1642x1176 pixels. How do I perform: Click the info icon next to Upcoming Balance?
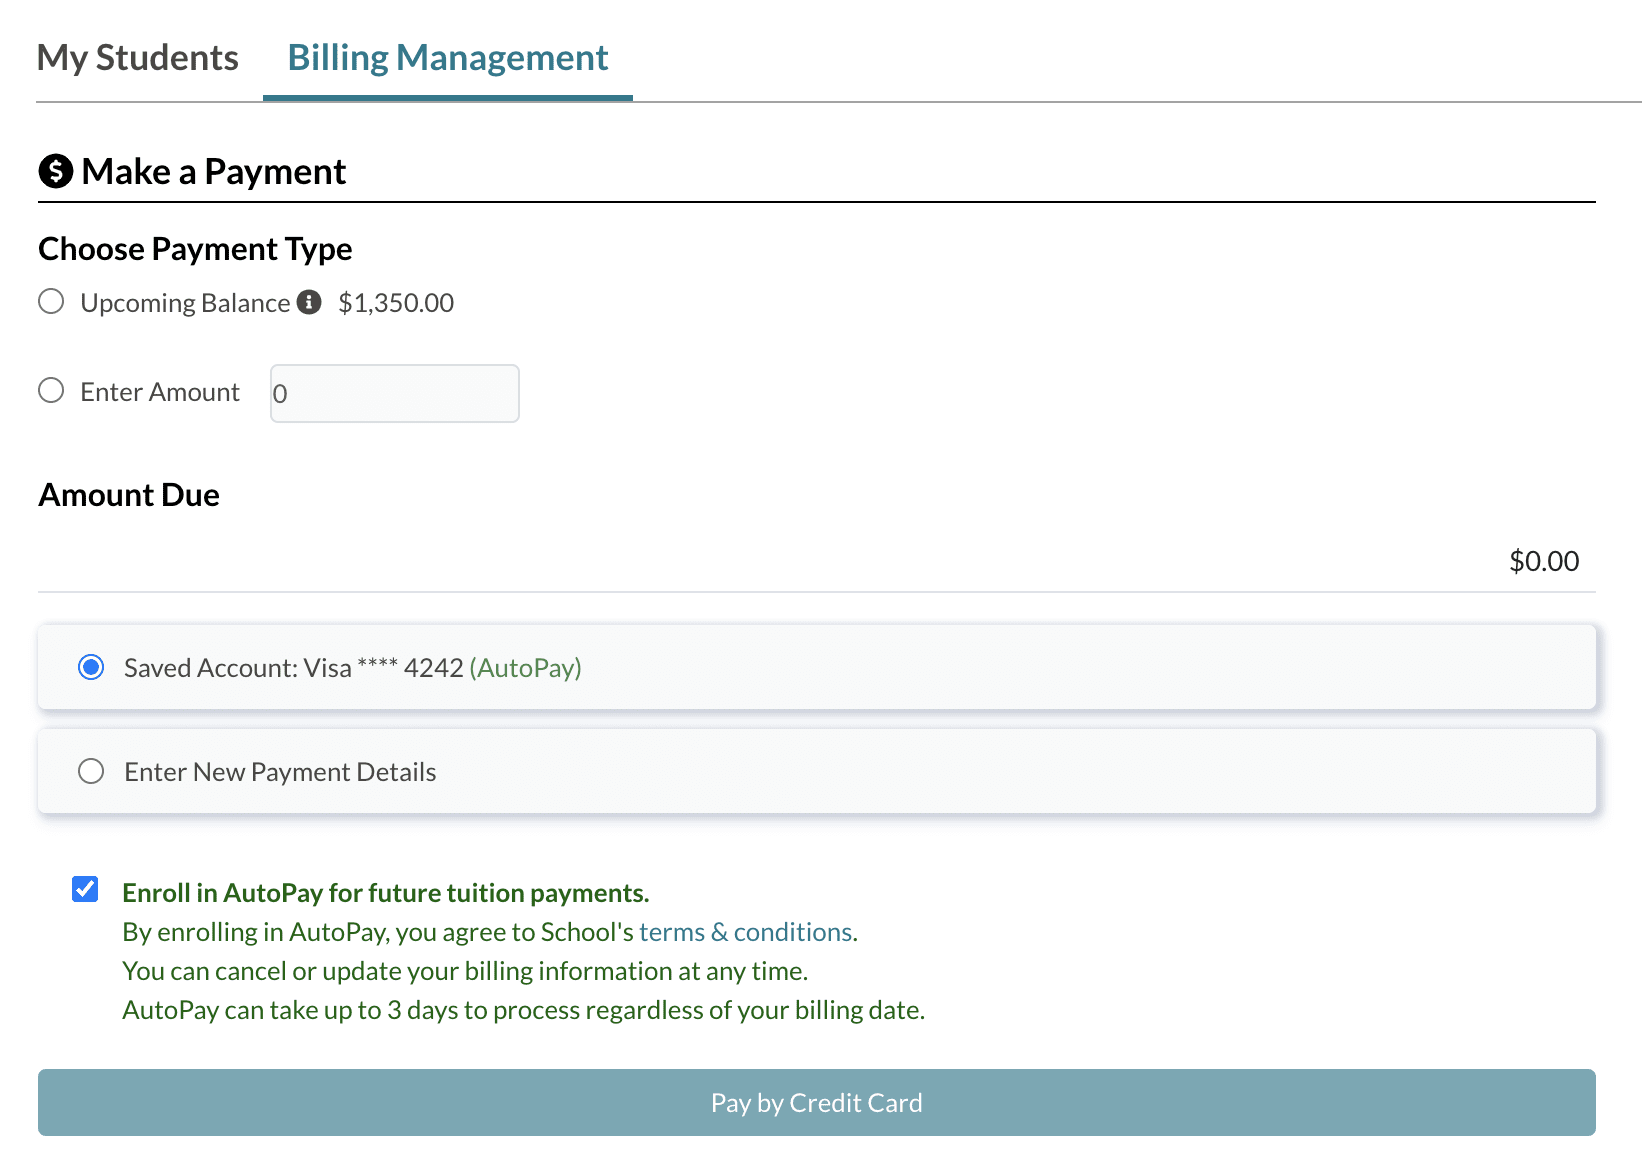point(310,300)
